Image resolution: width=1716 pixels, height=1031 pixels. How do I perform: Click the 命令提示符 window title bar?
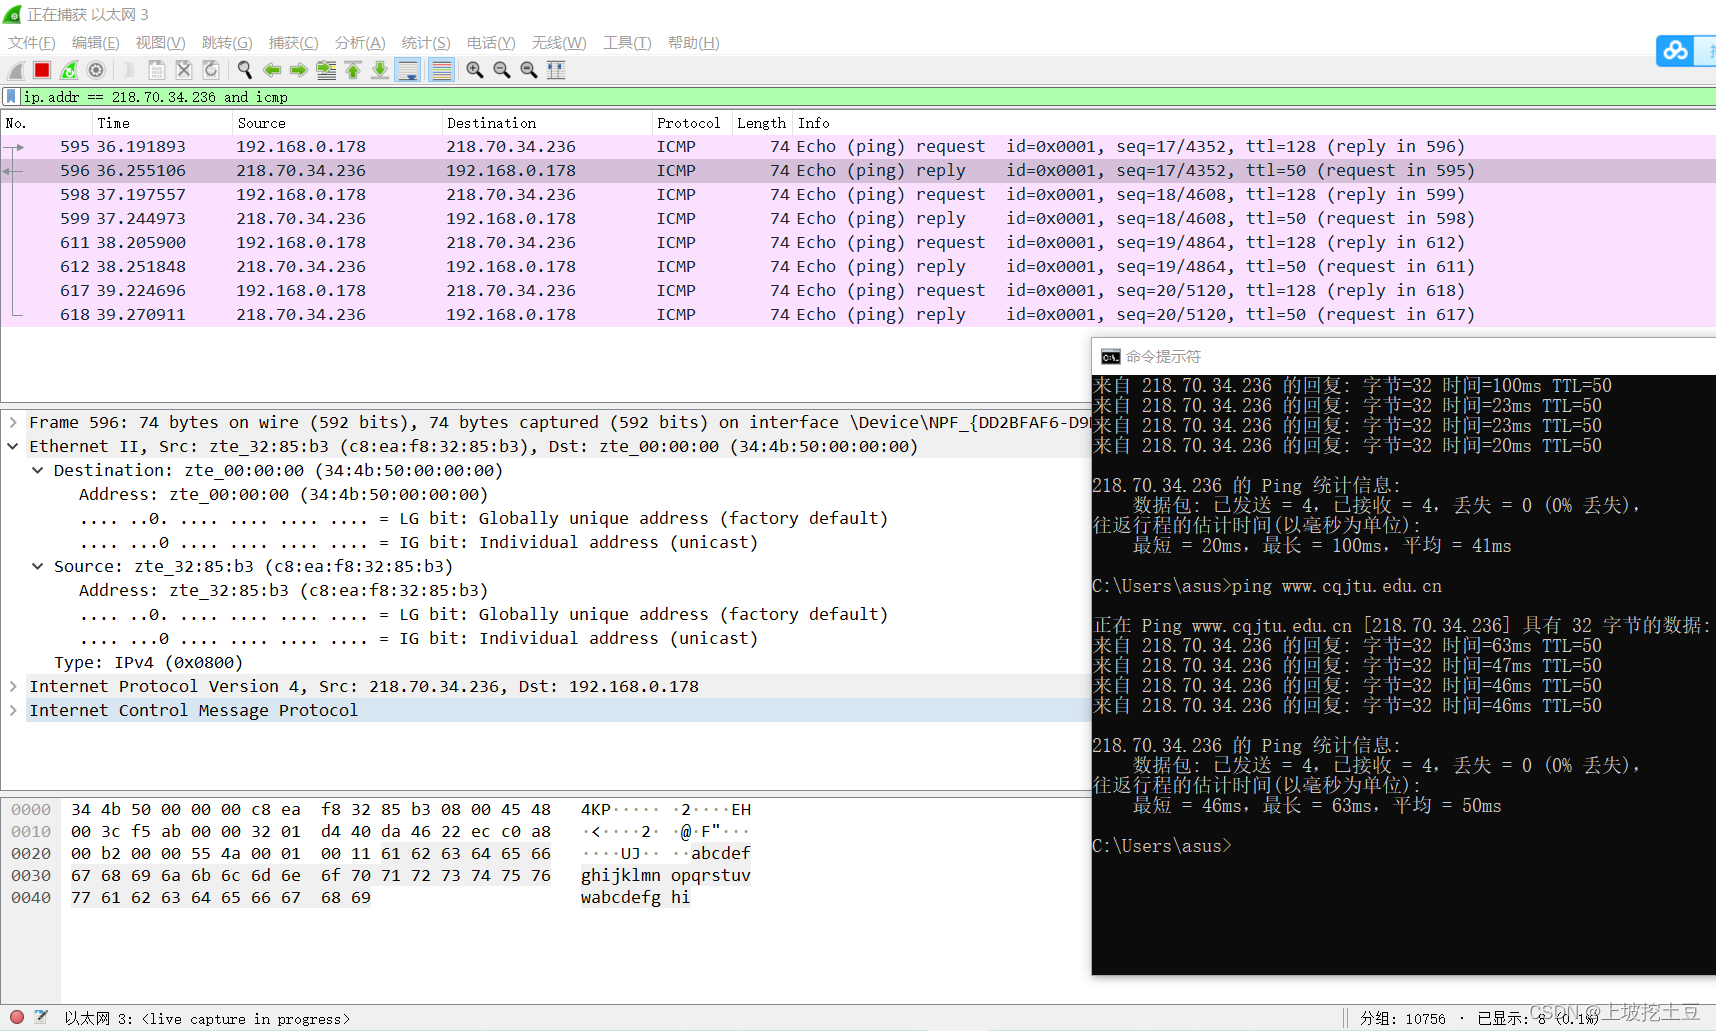coord(1404,357)
